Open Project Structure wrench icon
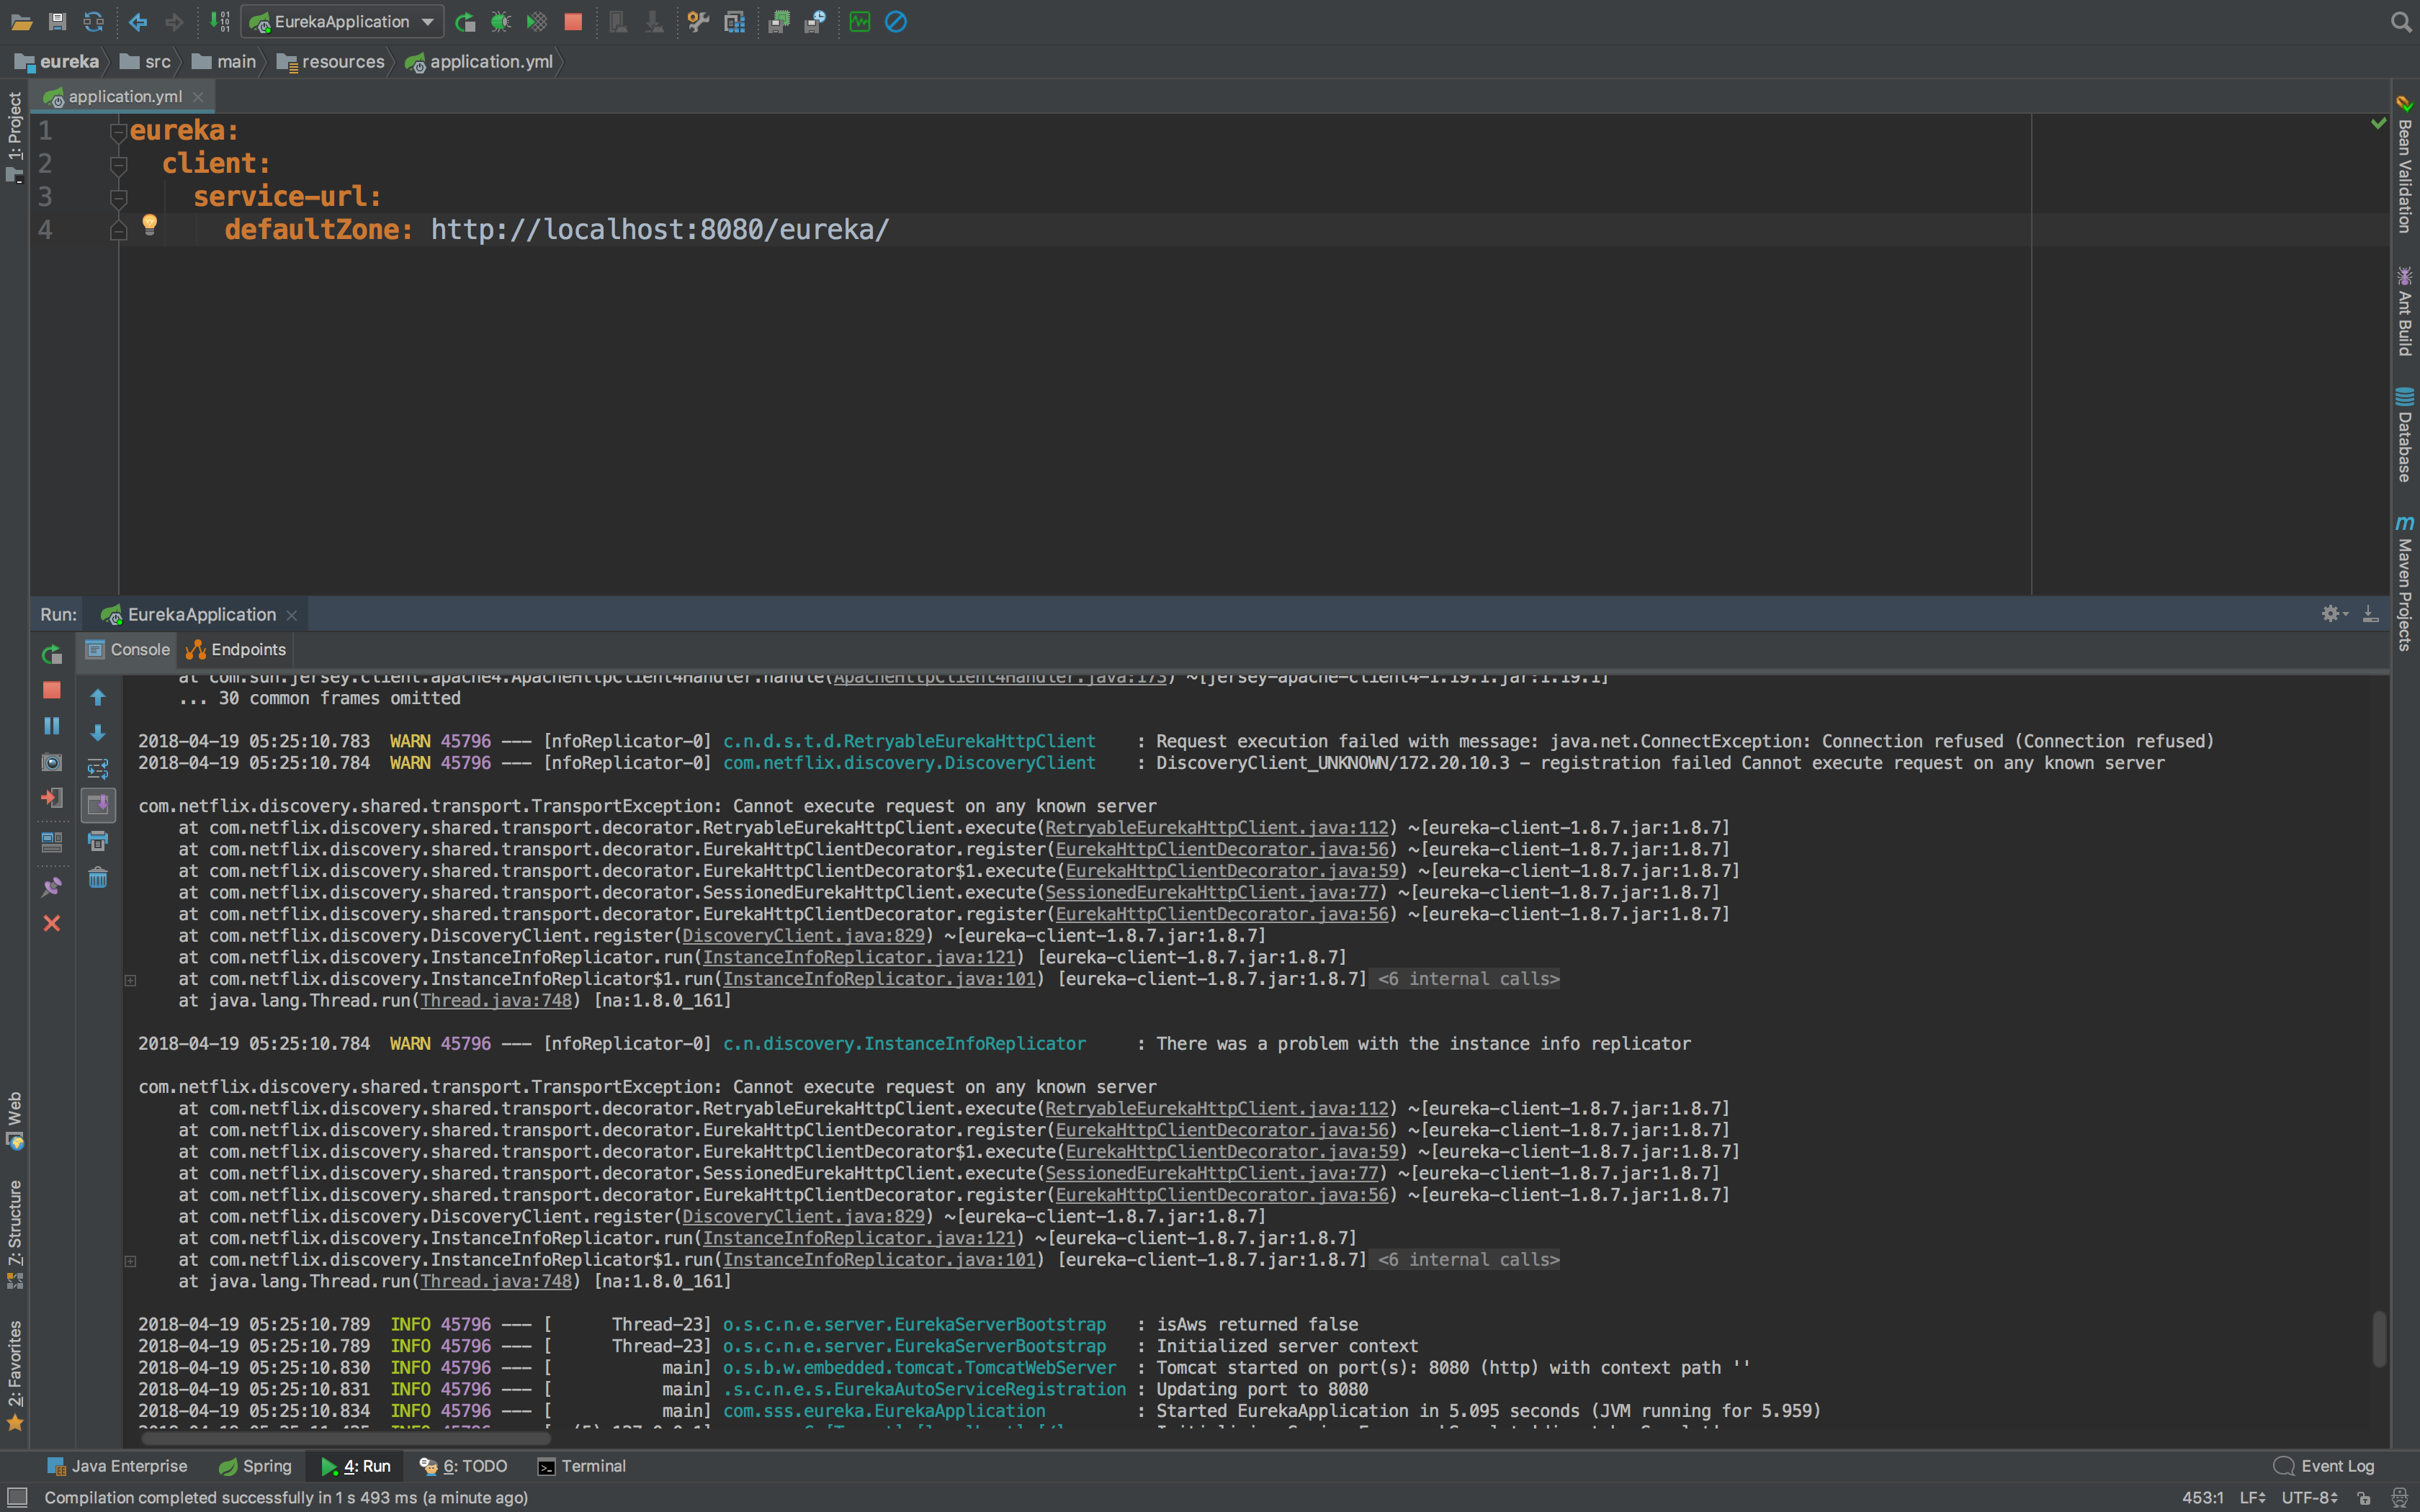The height and width of the screenshot is (1512, 2420). point(698,21)
